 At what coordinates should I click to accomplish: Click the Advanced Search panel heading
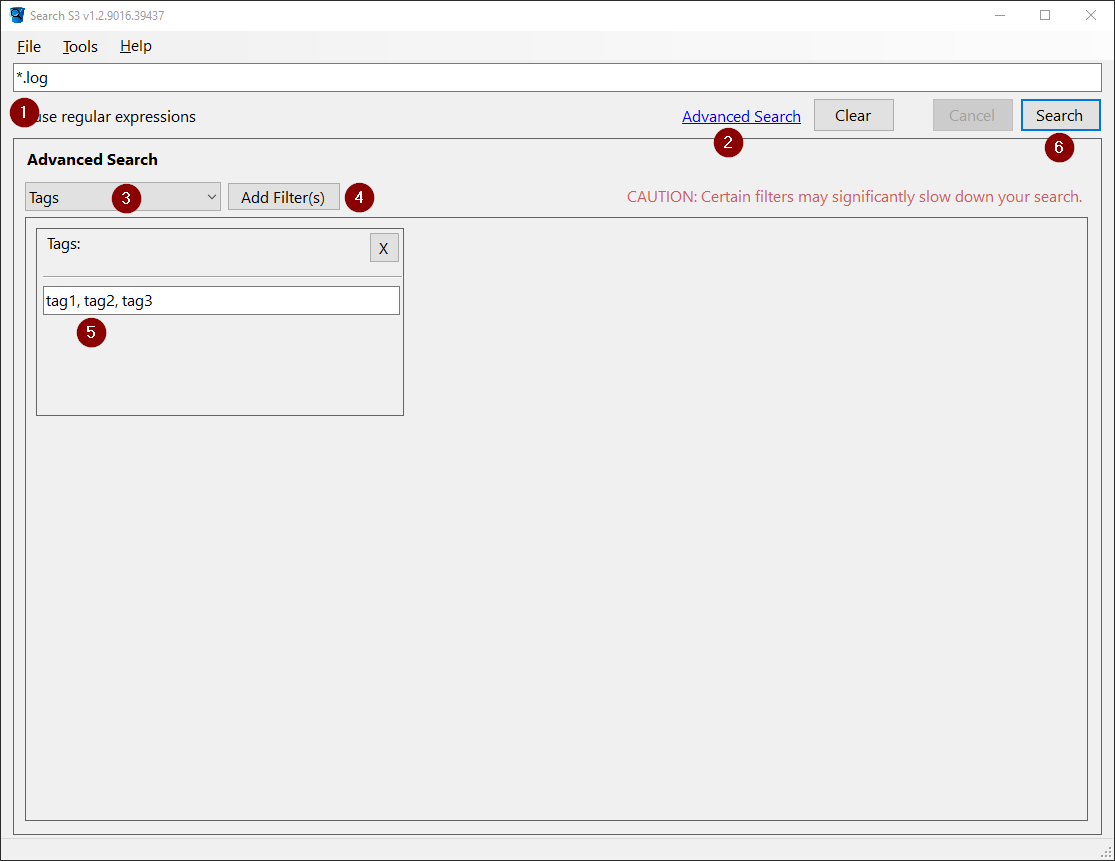point(92,159)
